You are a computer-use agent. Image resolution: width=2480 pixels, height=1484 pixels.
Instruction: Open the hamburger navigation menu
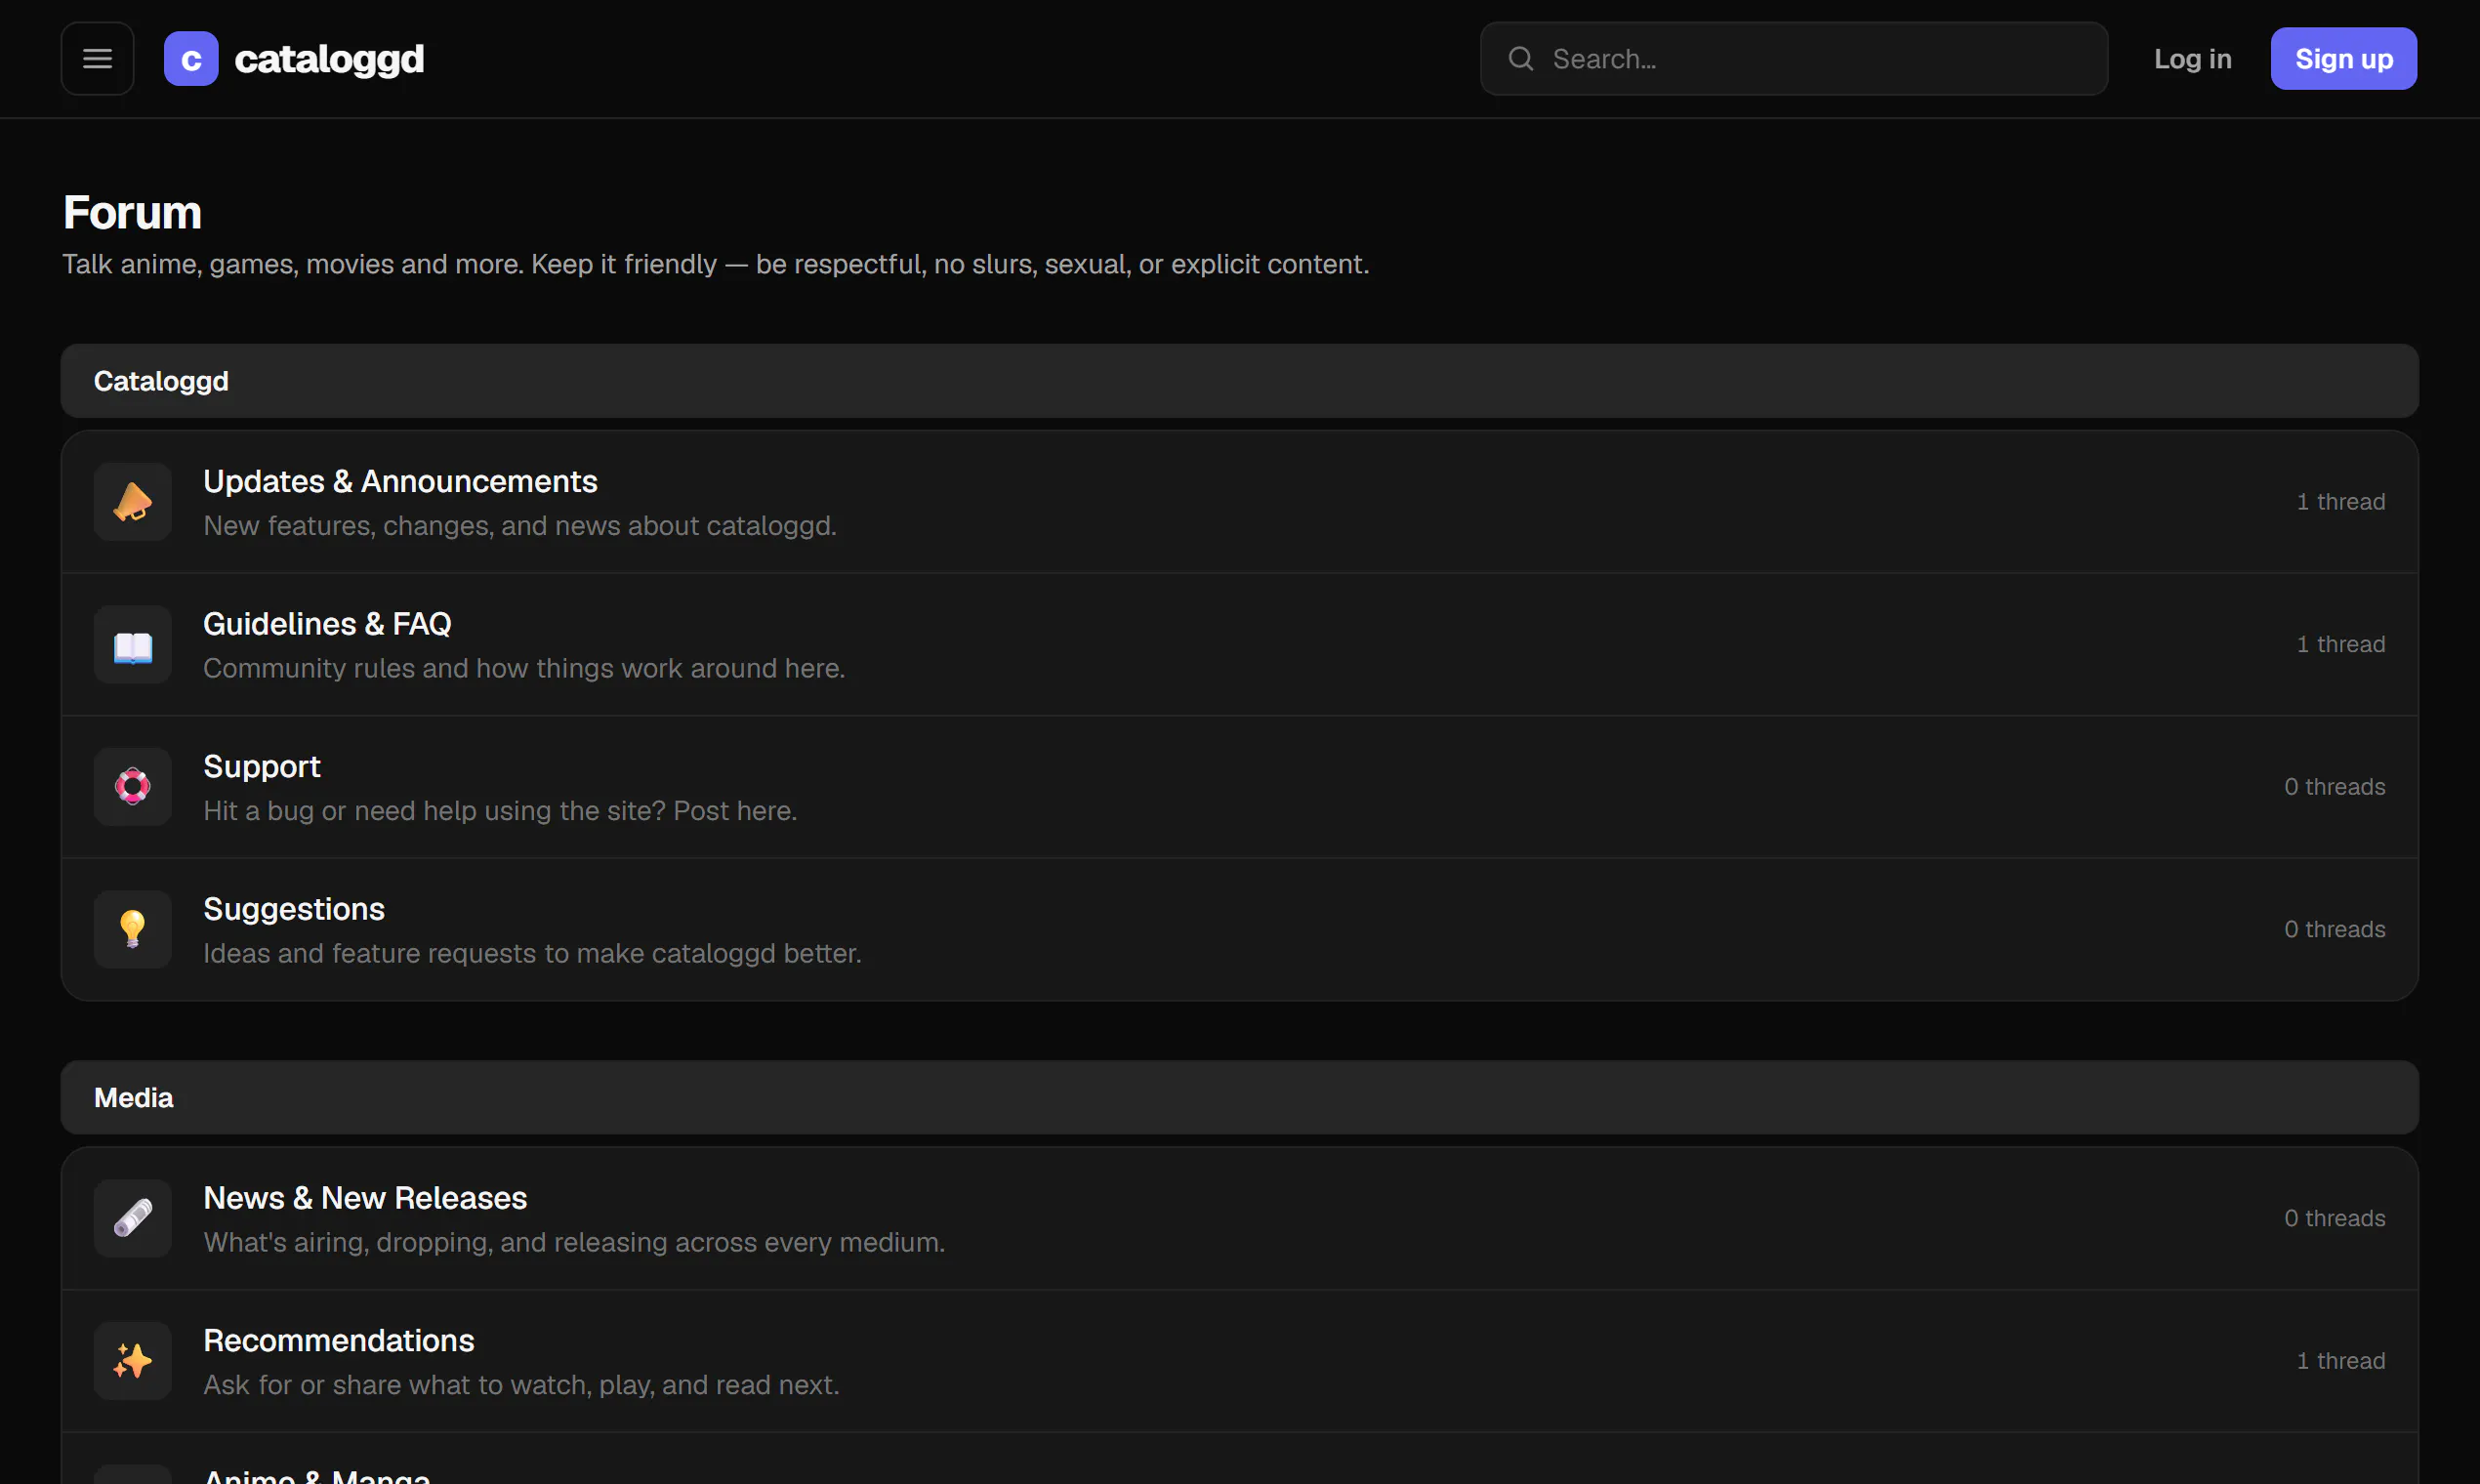[x=97, y=59]
